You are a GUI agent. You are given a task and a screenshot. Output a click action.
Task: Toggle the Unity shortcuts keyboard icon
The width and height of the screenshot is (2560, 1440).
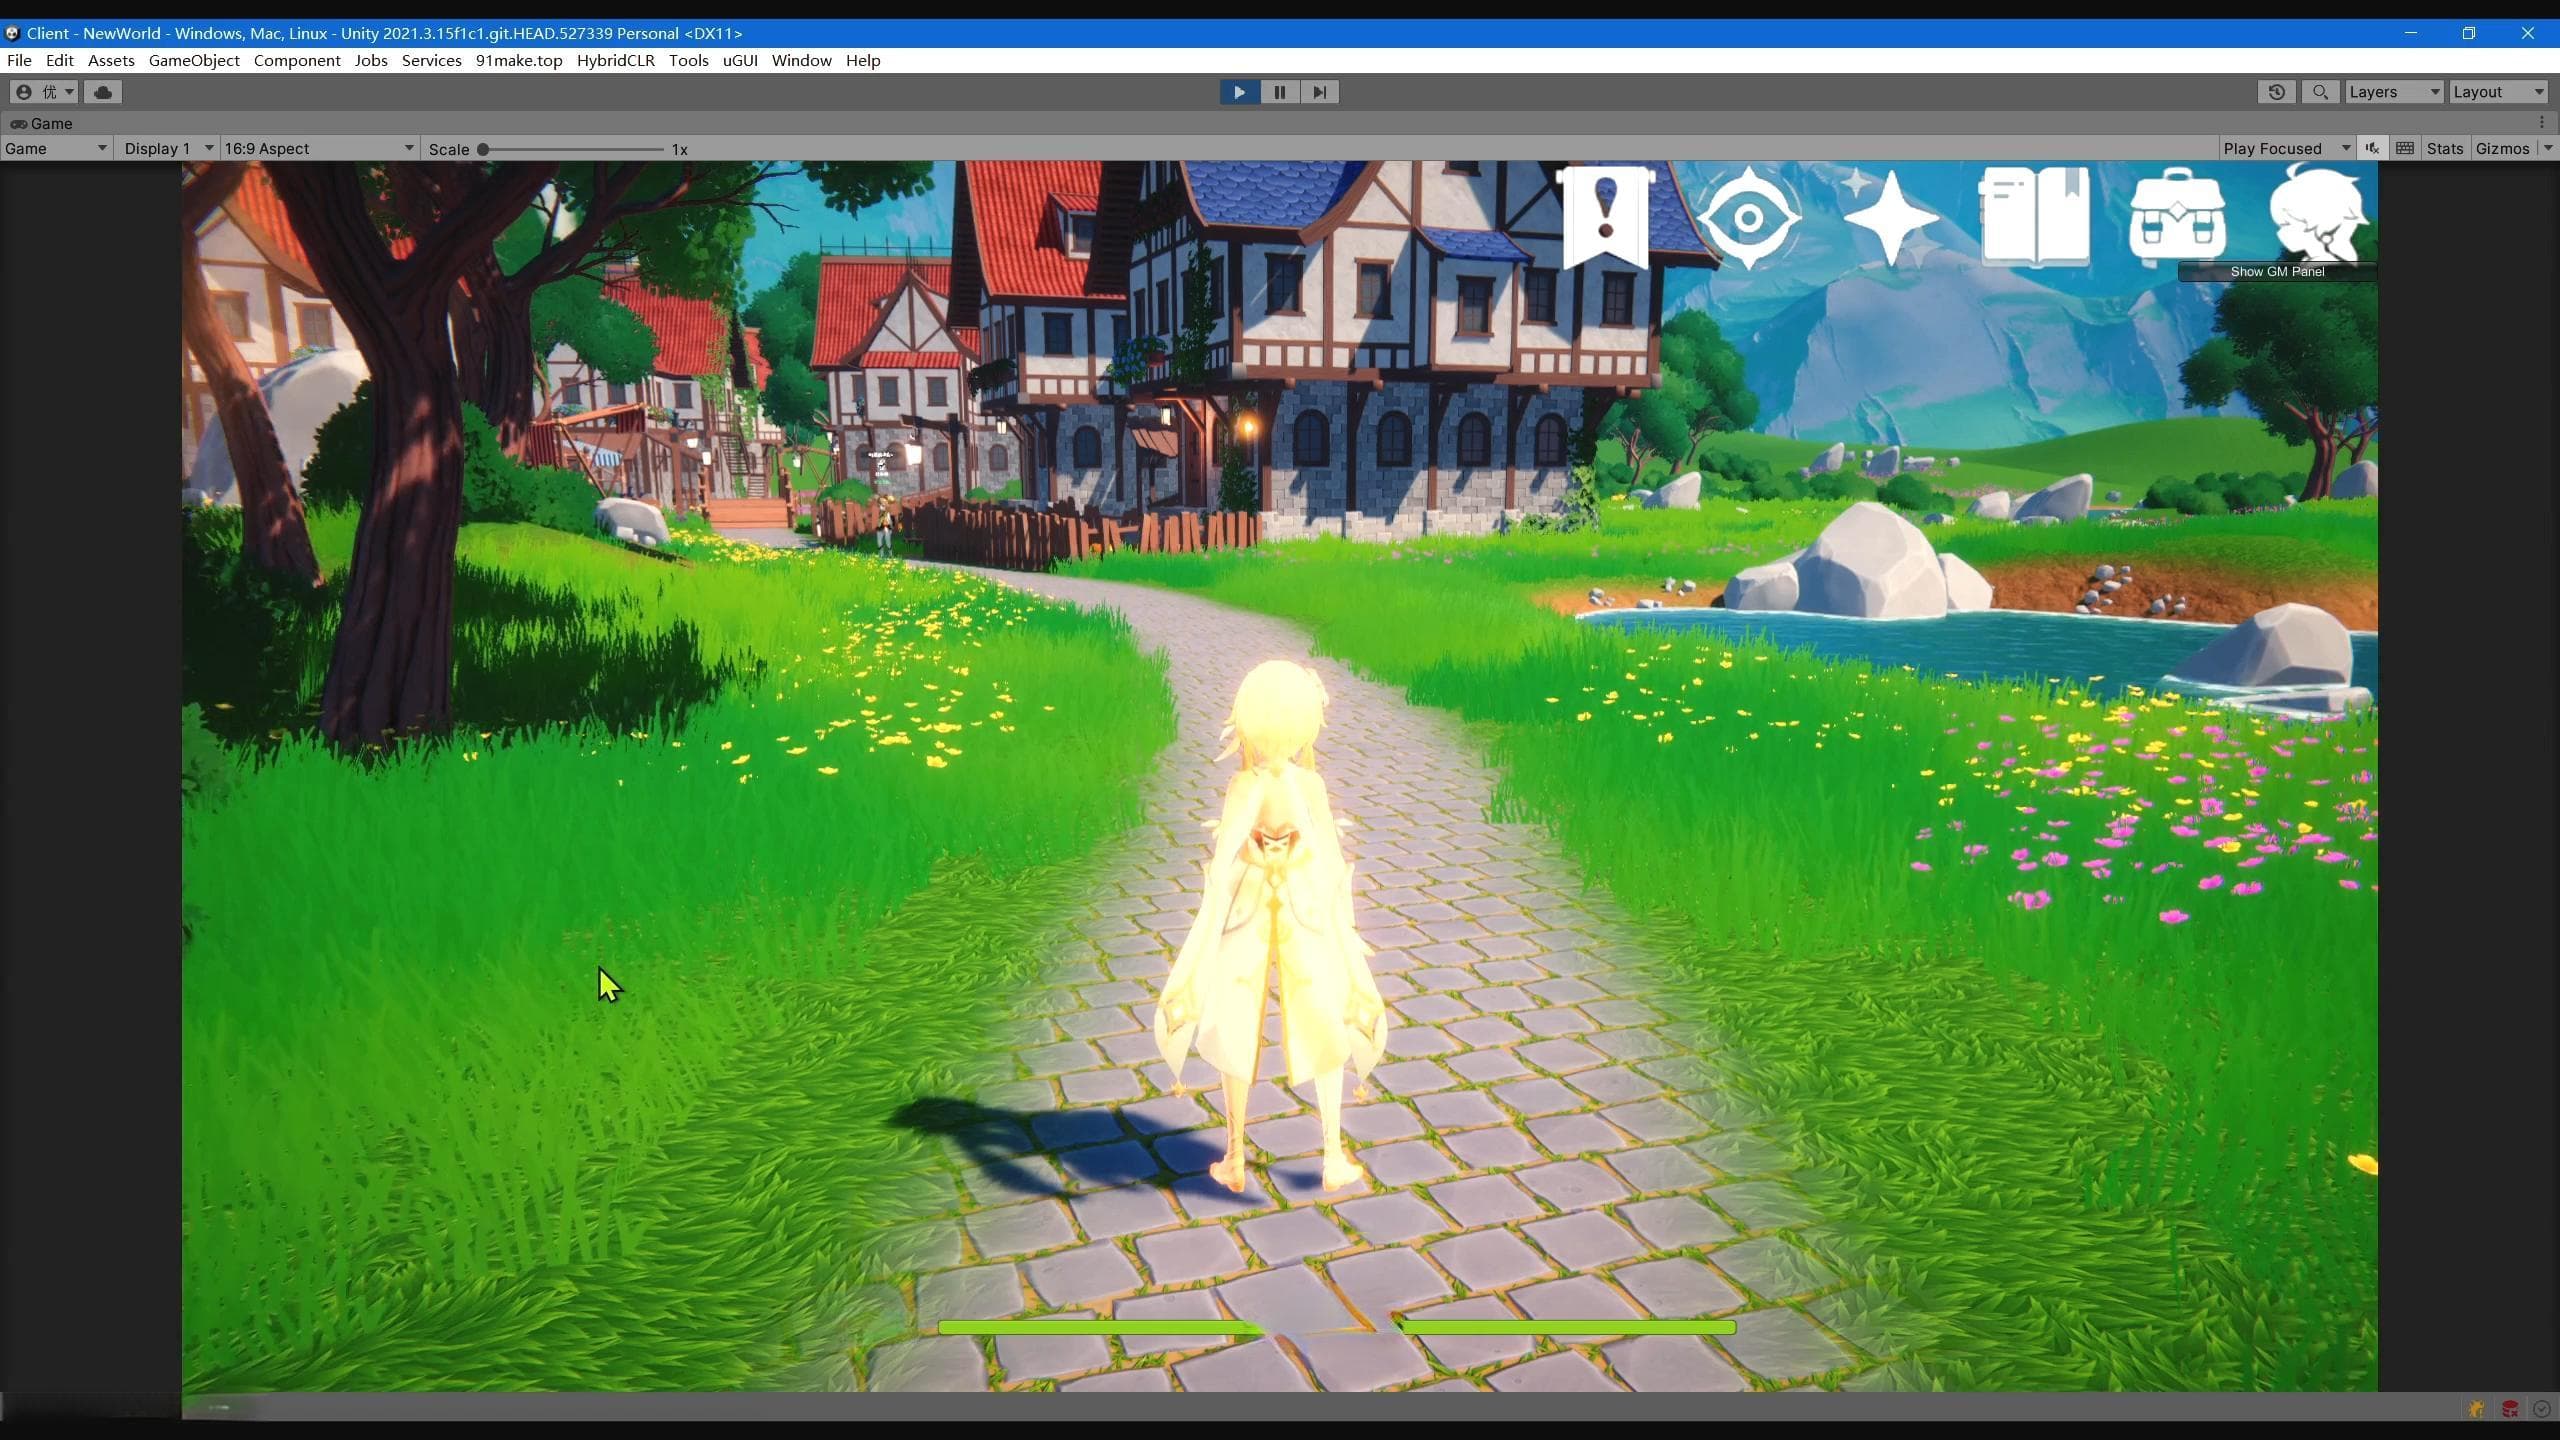click(x=2405, y=149)
